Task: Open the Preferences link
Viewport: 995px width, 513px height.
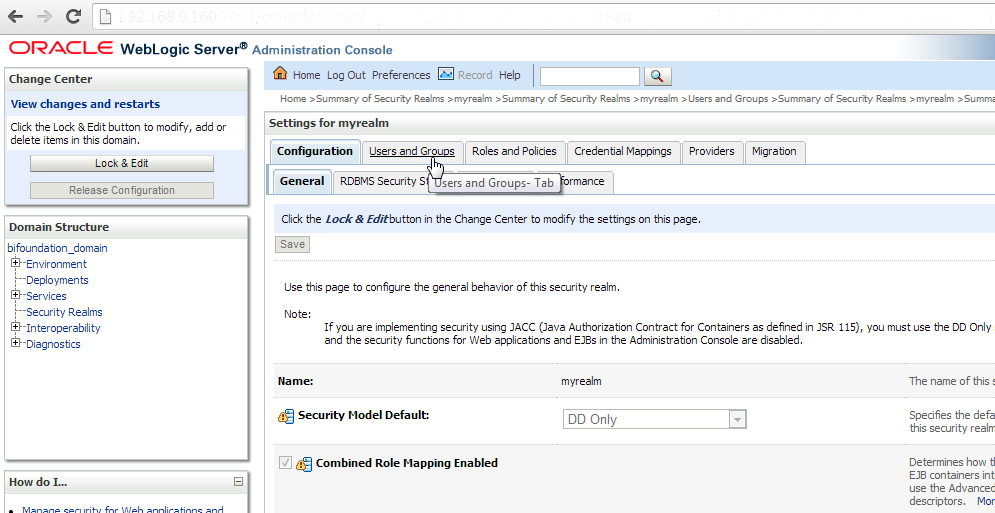Action: pos(401,75)
